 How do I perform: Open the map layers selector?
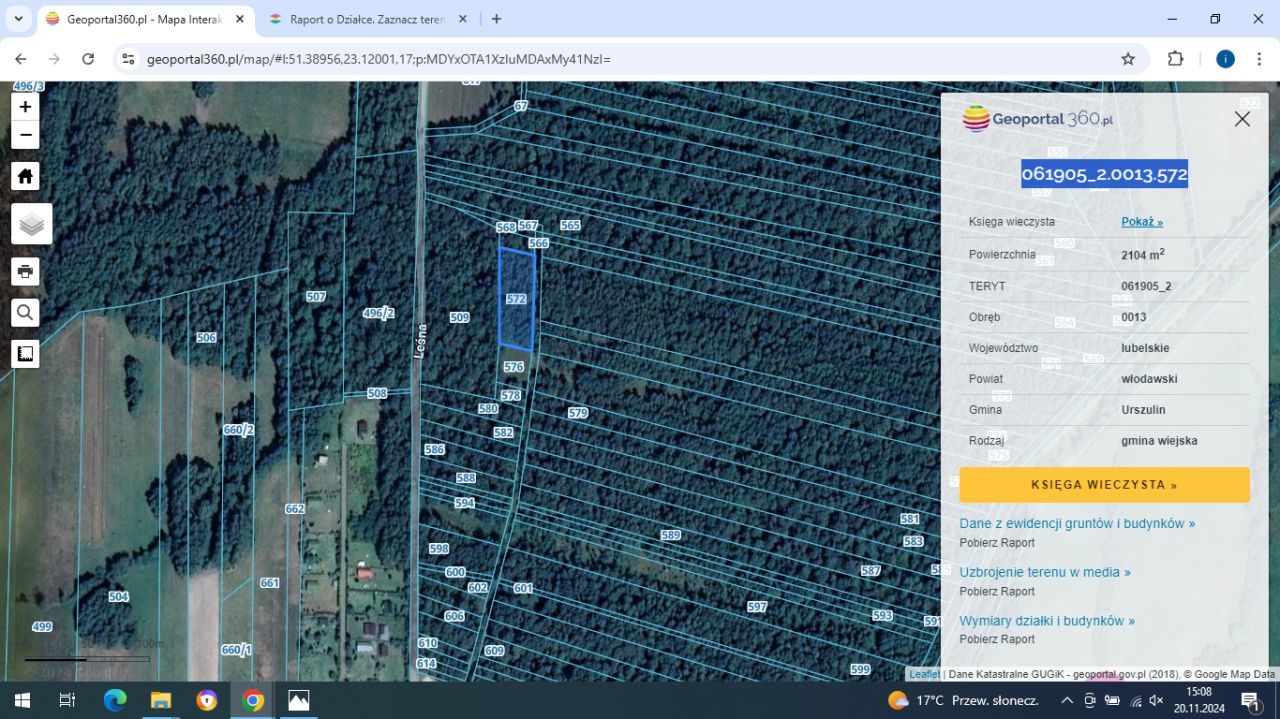coord(32,224)
